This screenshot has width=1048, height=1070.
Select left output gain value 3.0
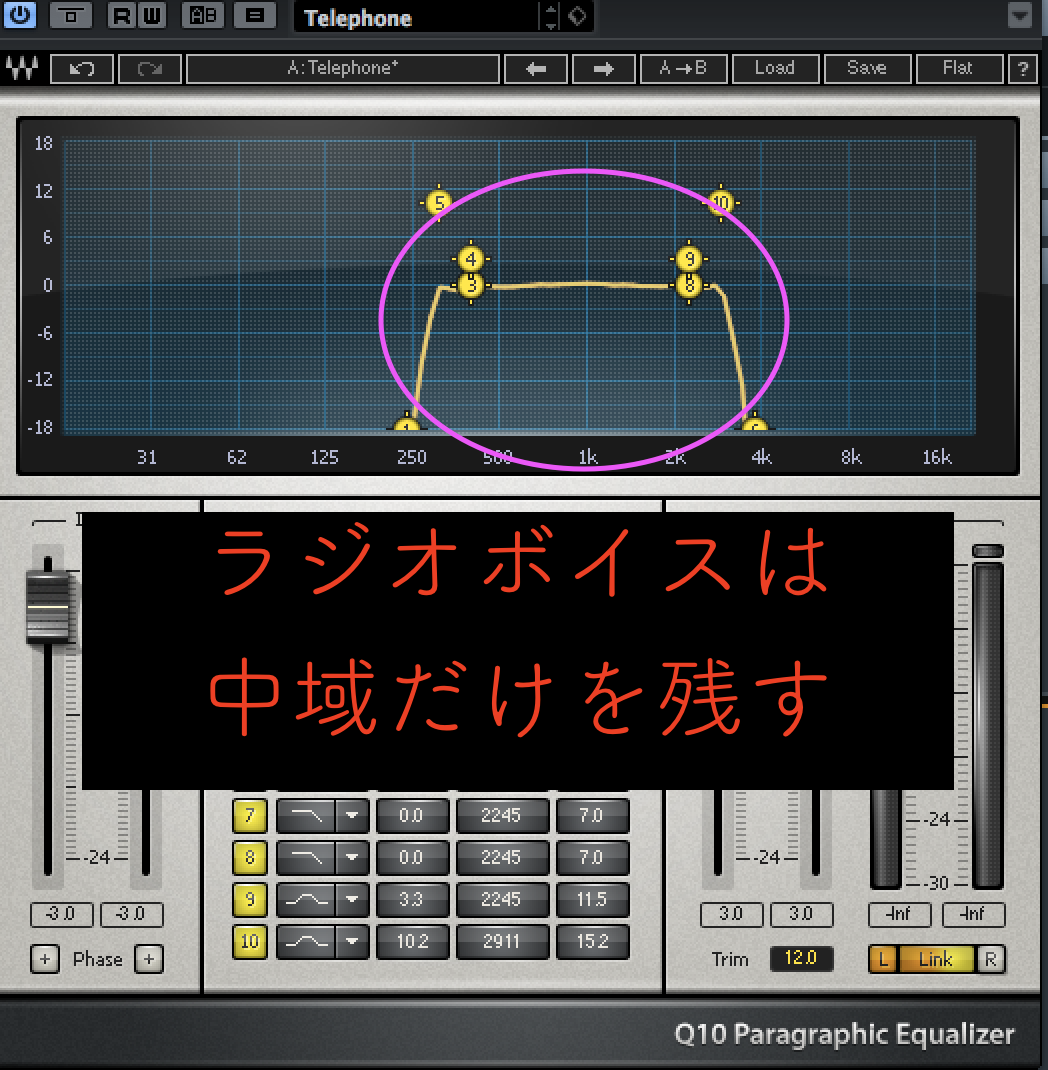tap(731, 914)
